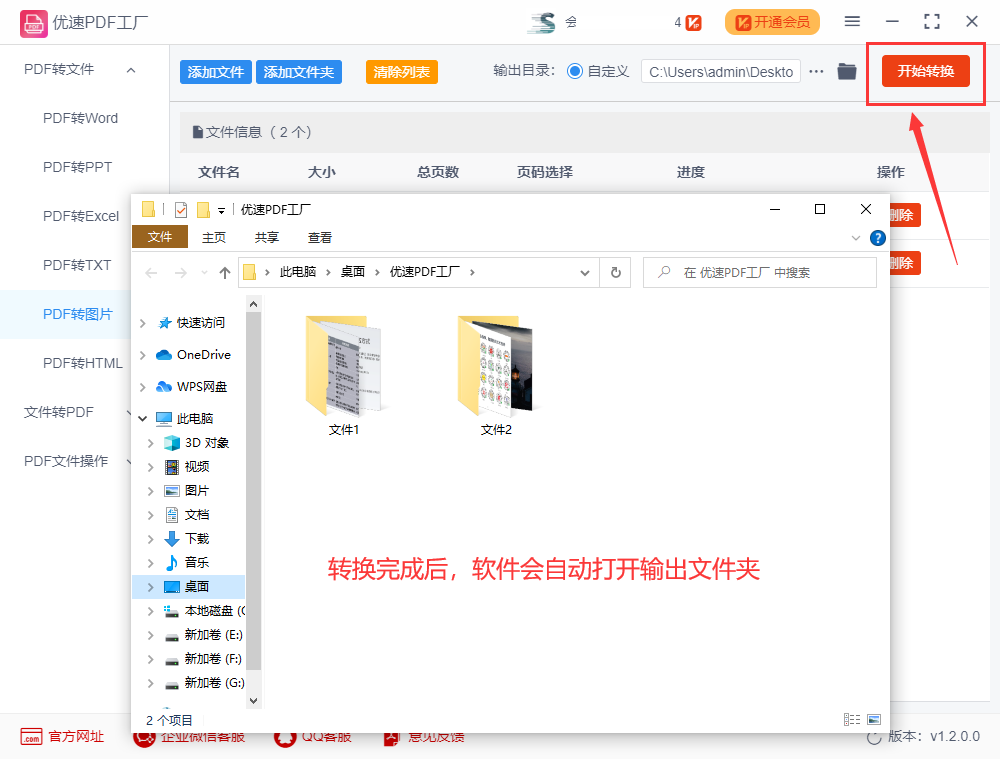The image size is (1000, 760).
Task: Click the 添加文件夹 button
Action: point(298,72)
